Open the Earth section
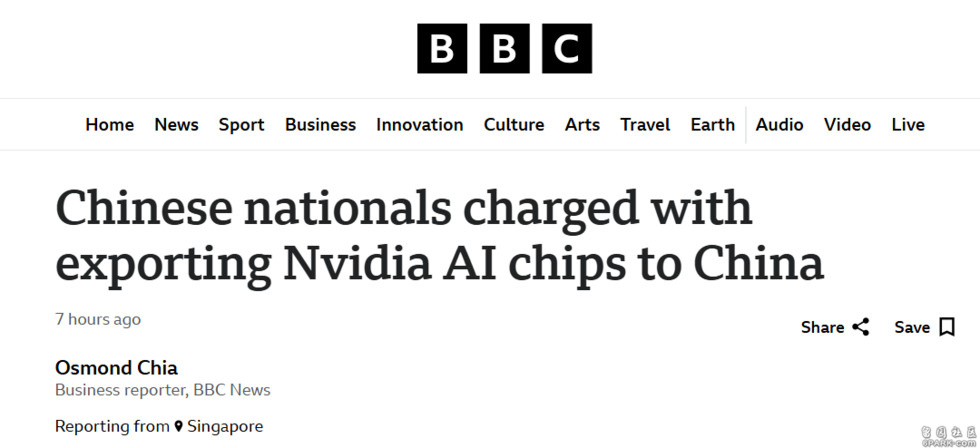Viewport: 980px width, 448px height. point(712,125)
